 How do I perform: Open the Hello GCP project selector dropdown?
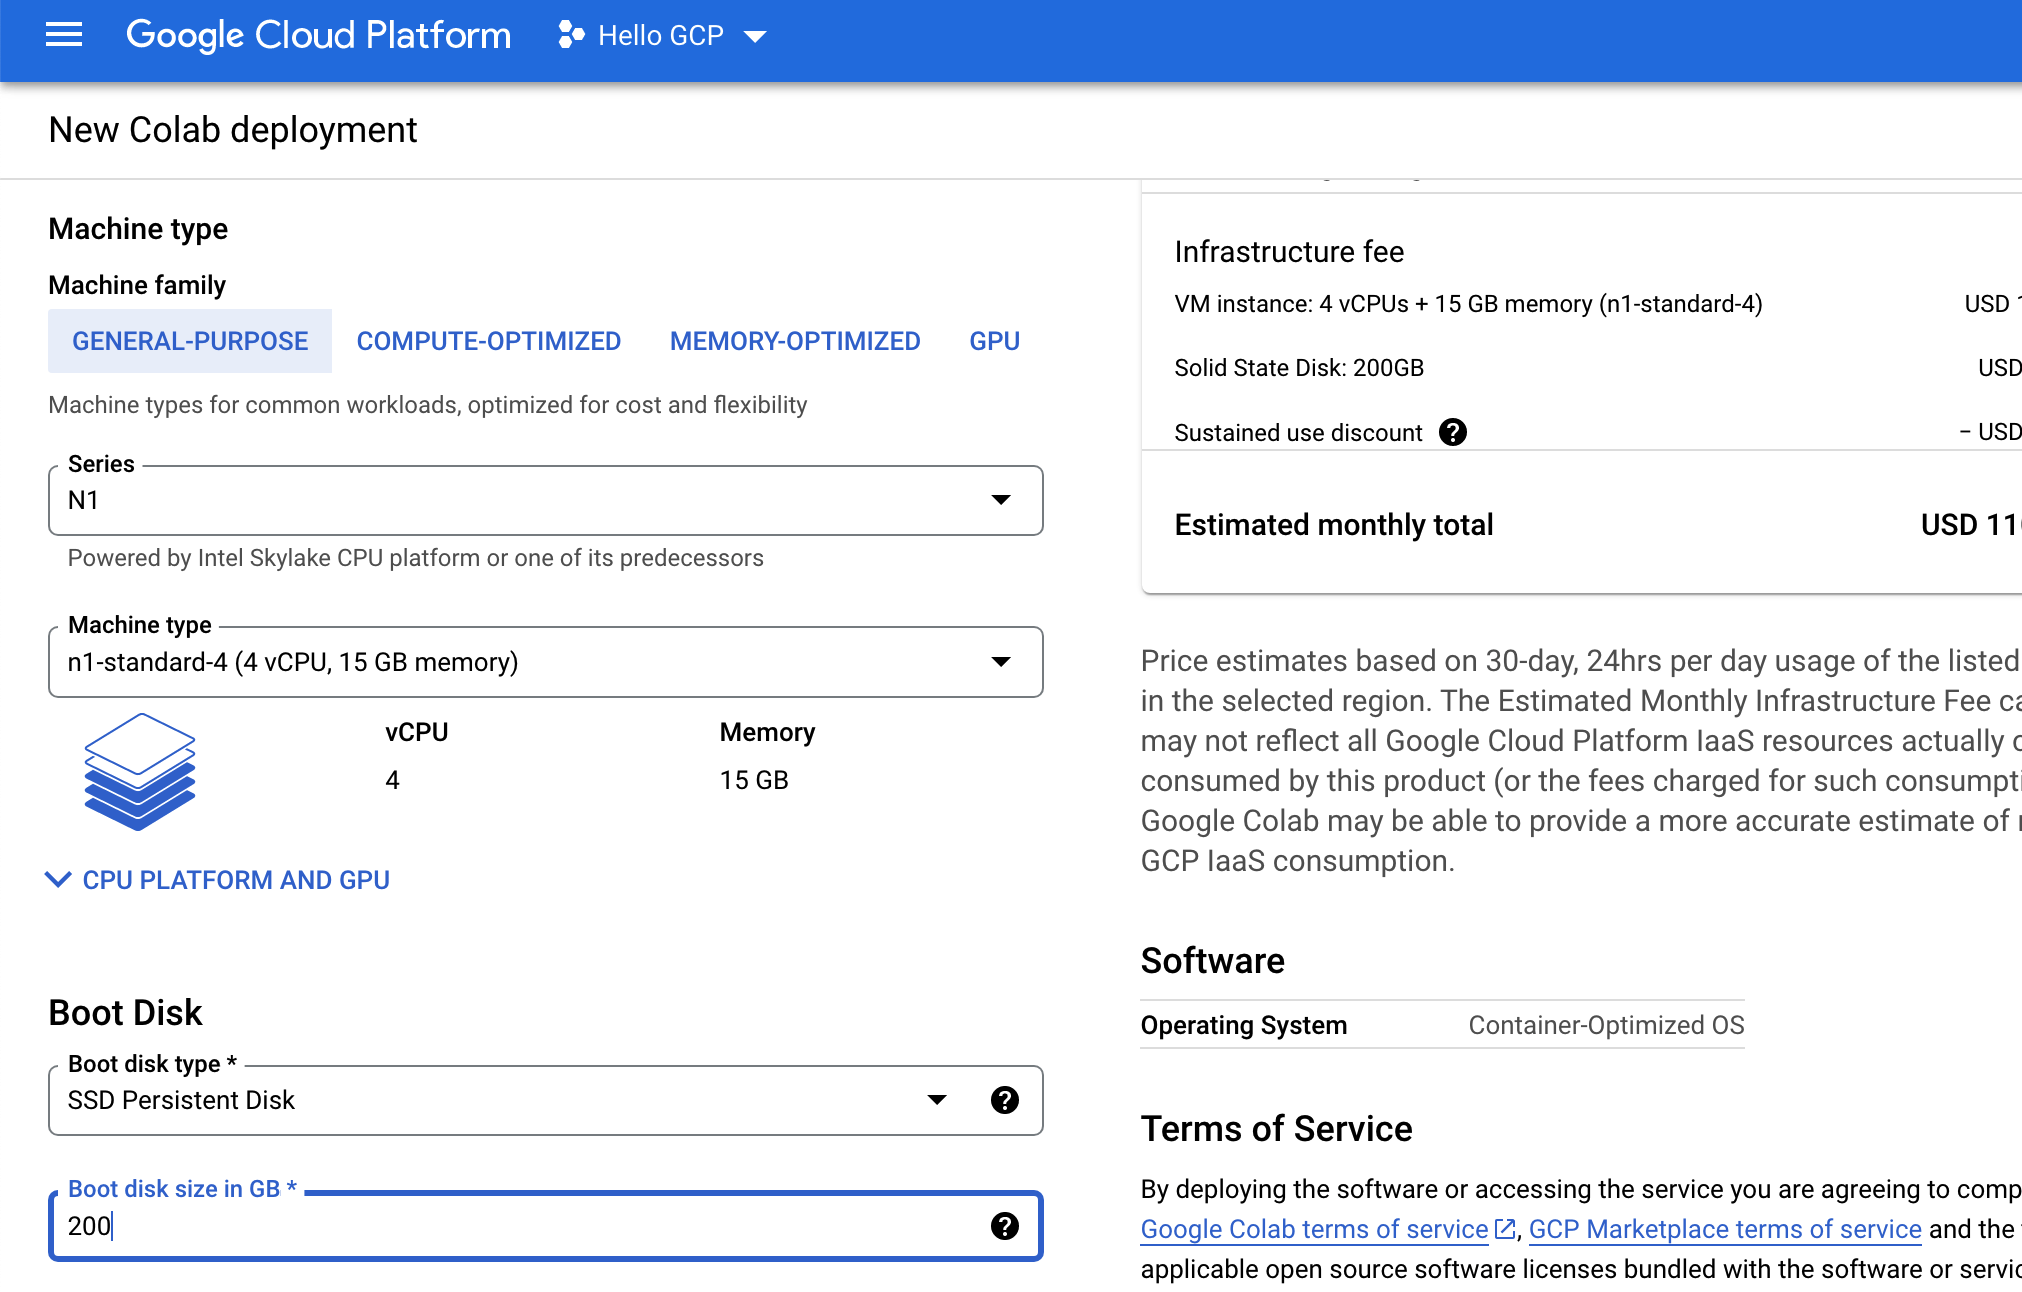[755, 36]
